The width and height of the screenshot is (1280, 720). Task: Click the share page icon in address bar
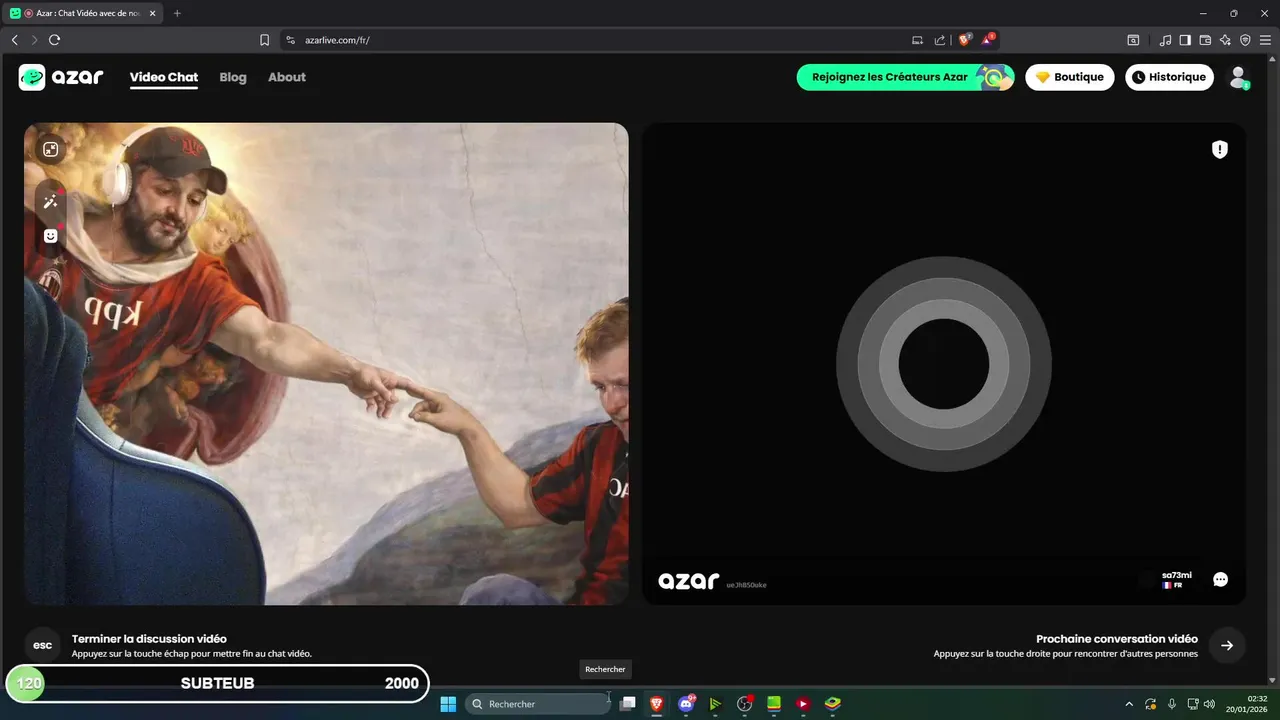pyautogui.click(x=940, y=40)
